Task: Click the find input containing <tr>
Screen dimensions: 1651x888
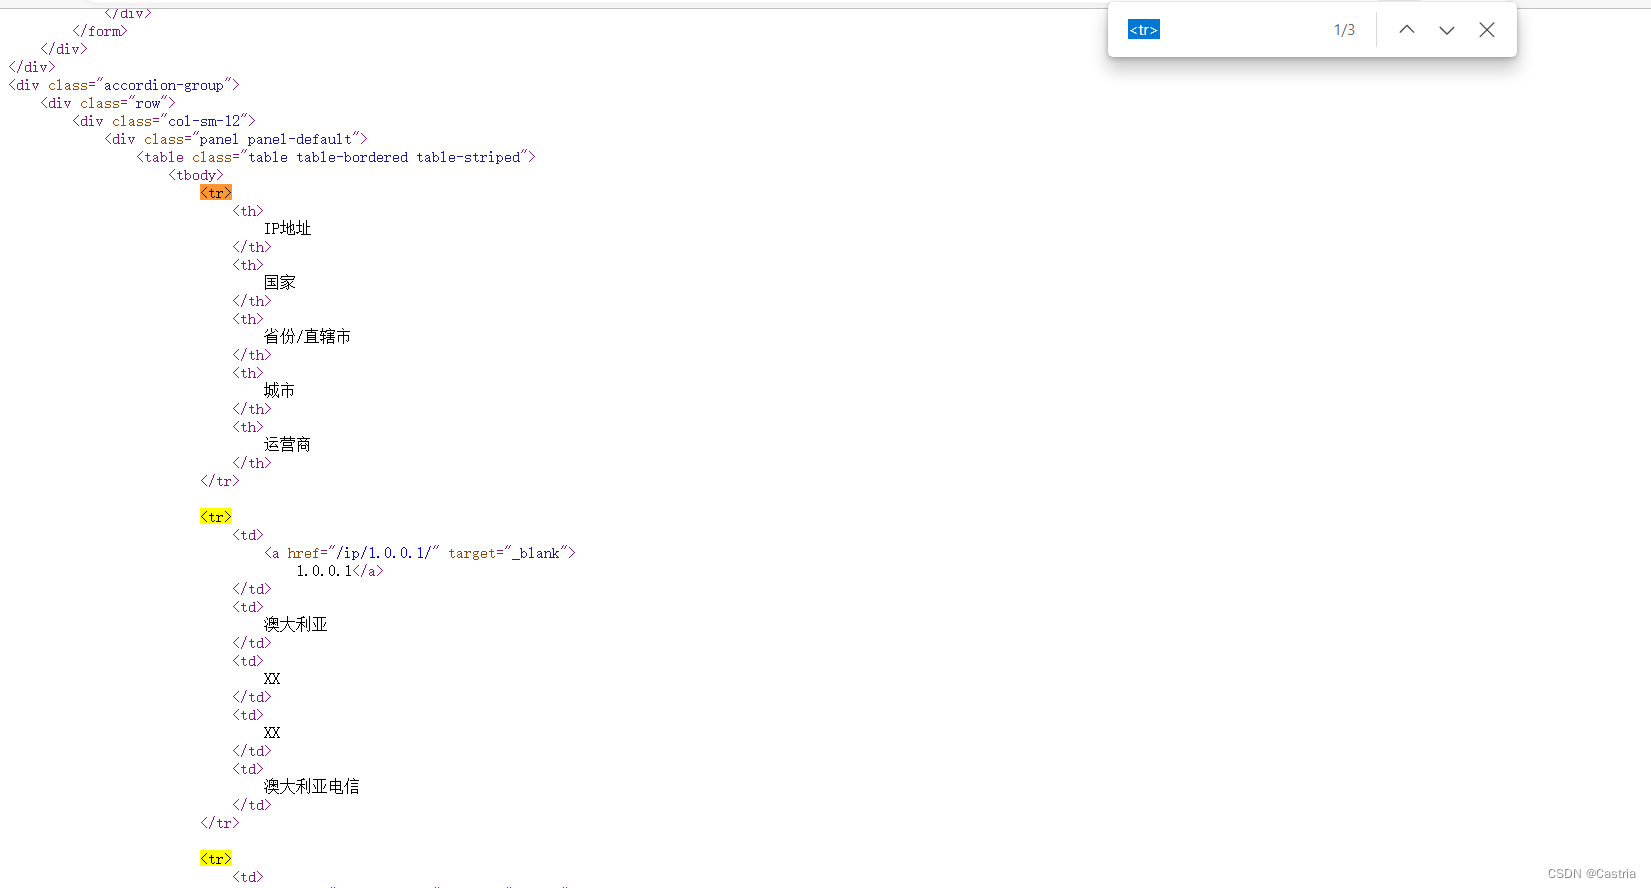Action: [1220, 30]
